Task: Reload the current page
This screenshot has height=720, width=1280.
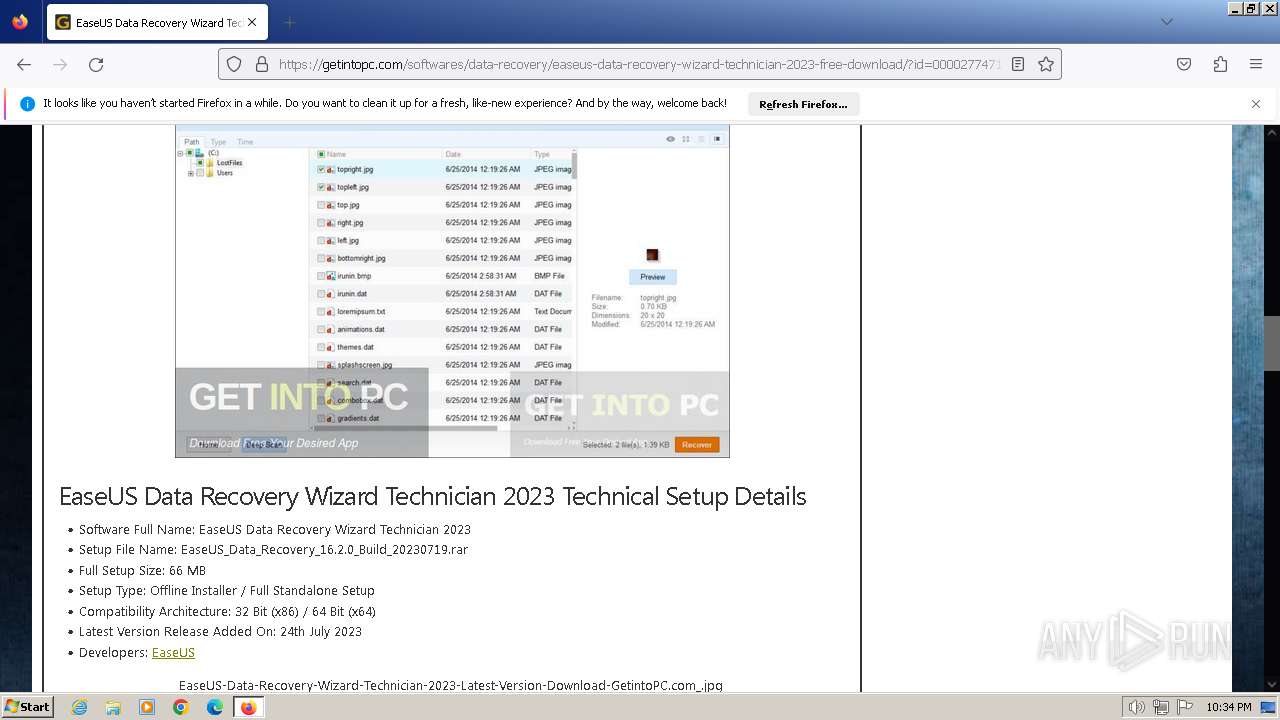Action: point(96,64)
